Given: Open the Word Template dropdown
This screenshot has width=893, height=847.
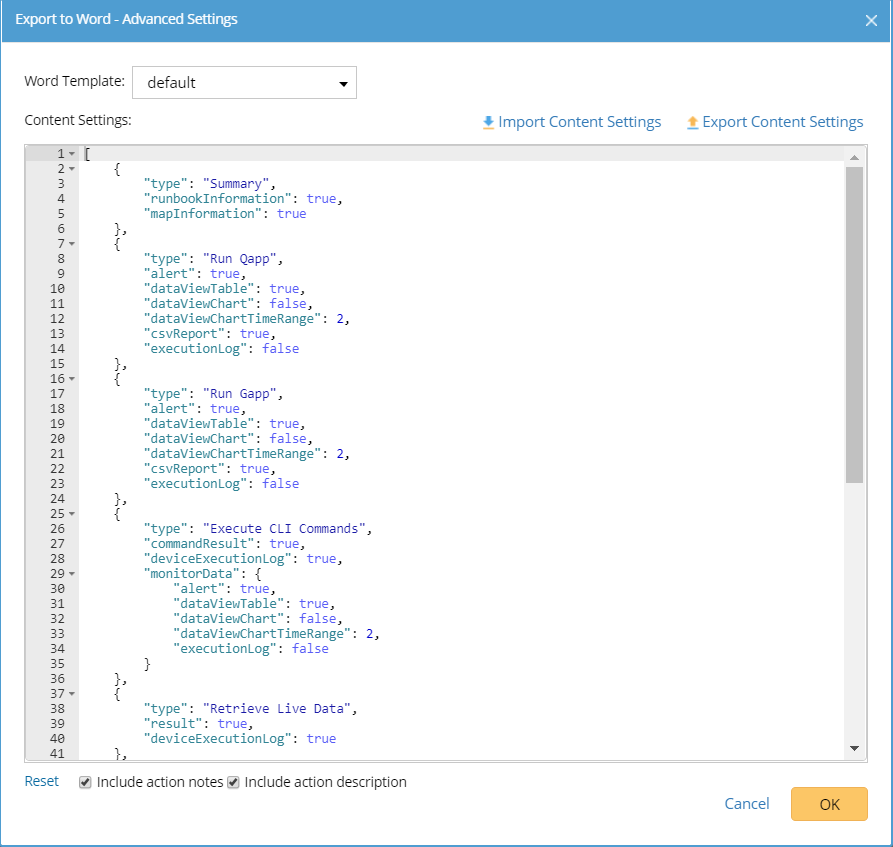Looking at the screenshot, I should [244, 83].
